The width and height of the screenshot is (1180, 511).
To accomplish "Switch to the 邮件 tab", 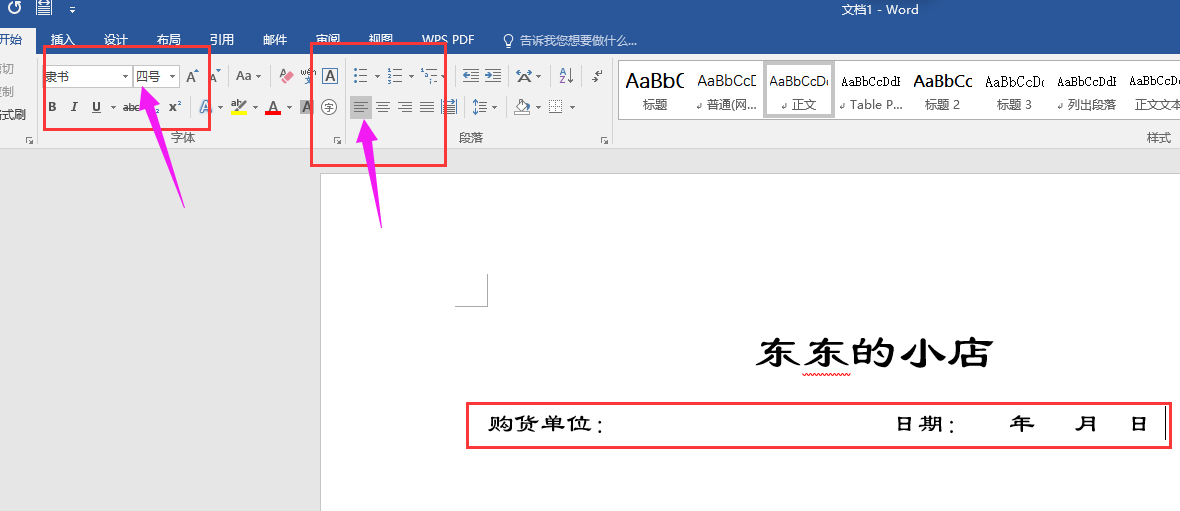I will tap(275, 40).
